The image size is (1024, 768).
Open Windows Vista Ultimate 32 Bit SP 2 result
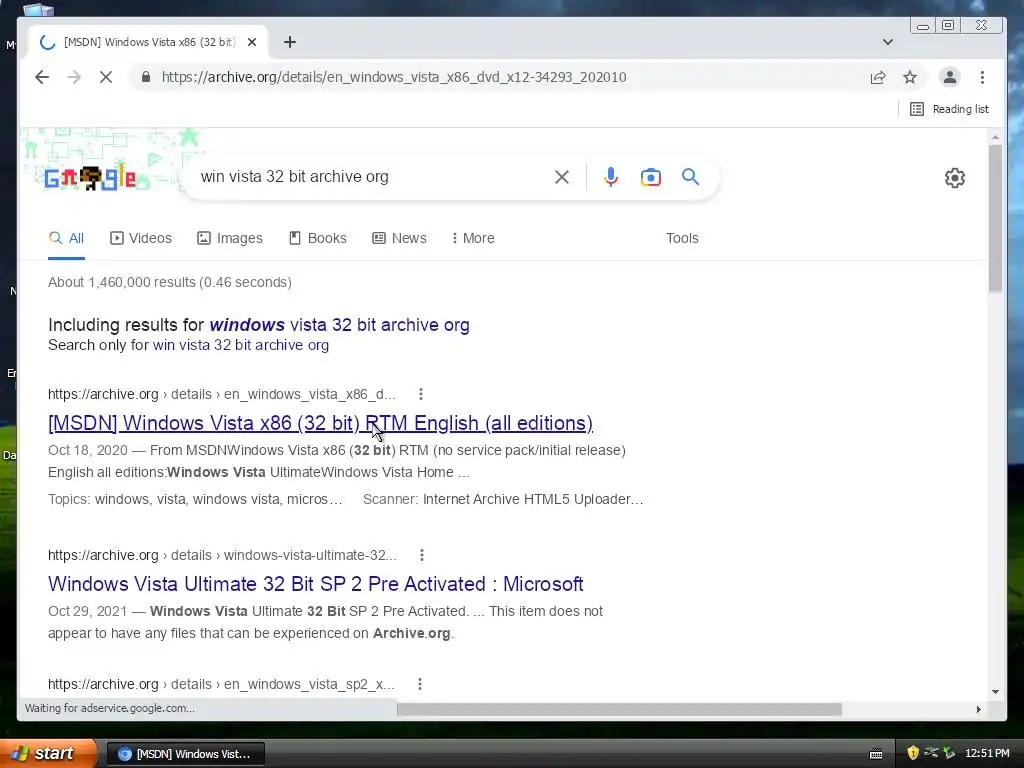(x=315, y=584)
